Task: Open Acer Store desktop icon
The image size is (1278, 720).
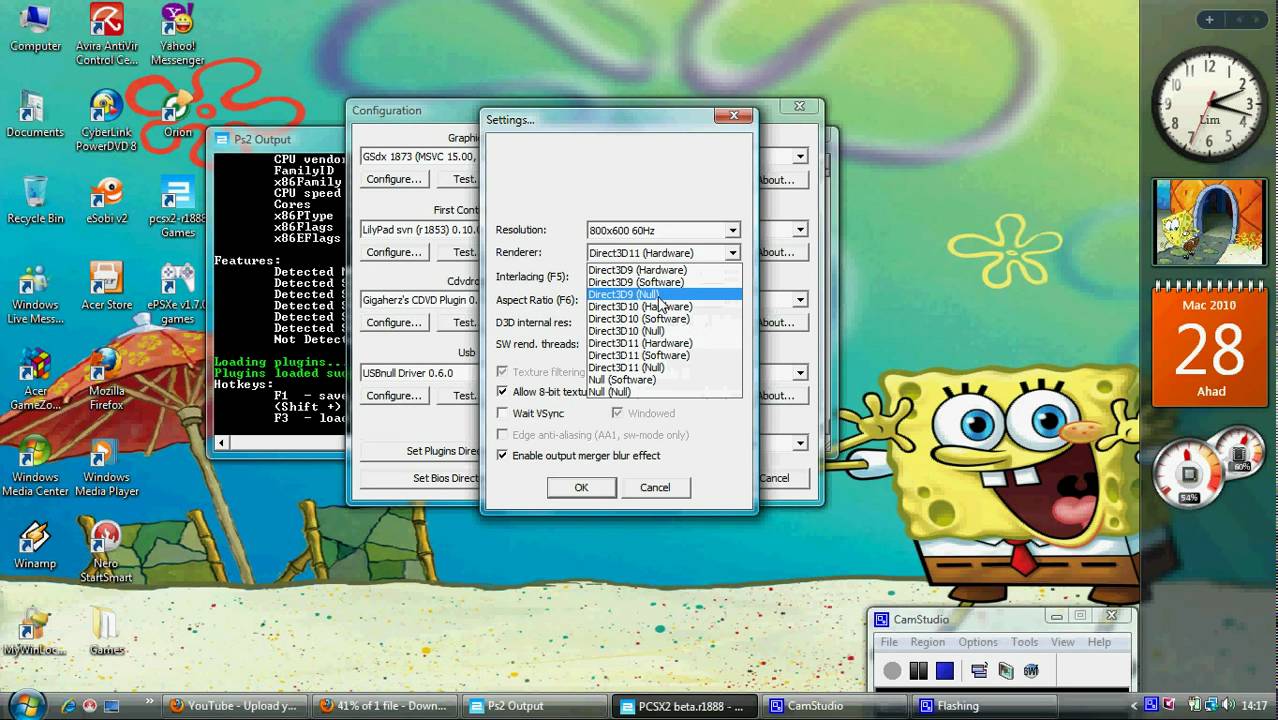Action: coord(106,287)
